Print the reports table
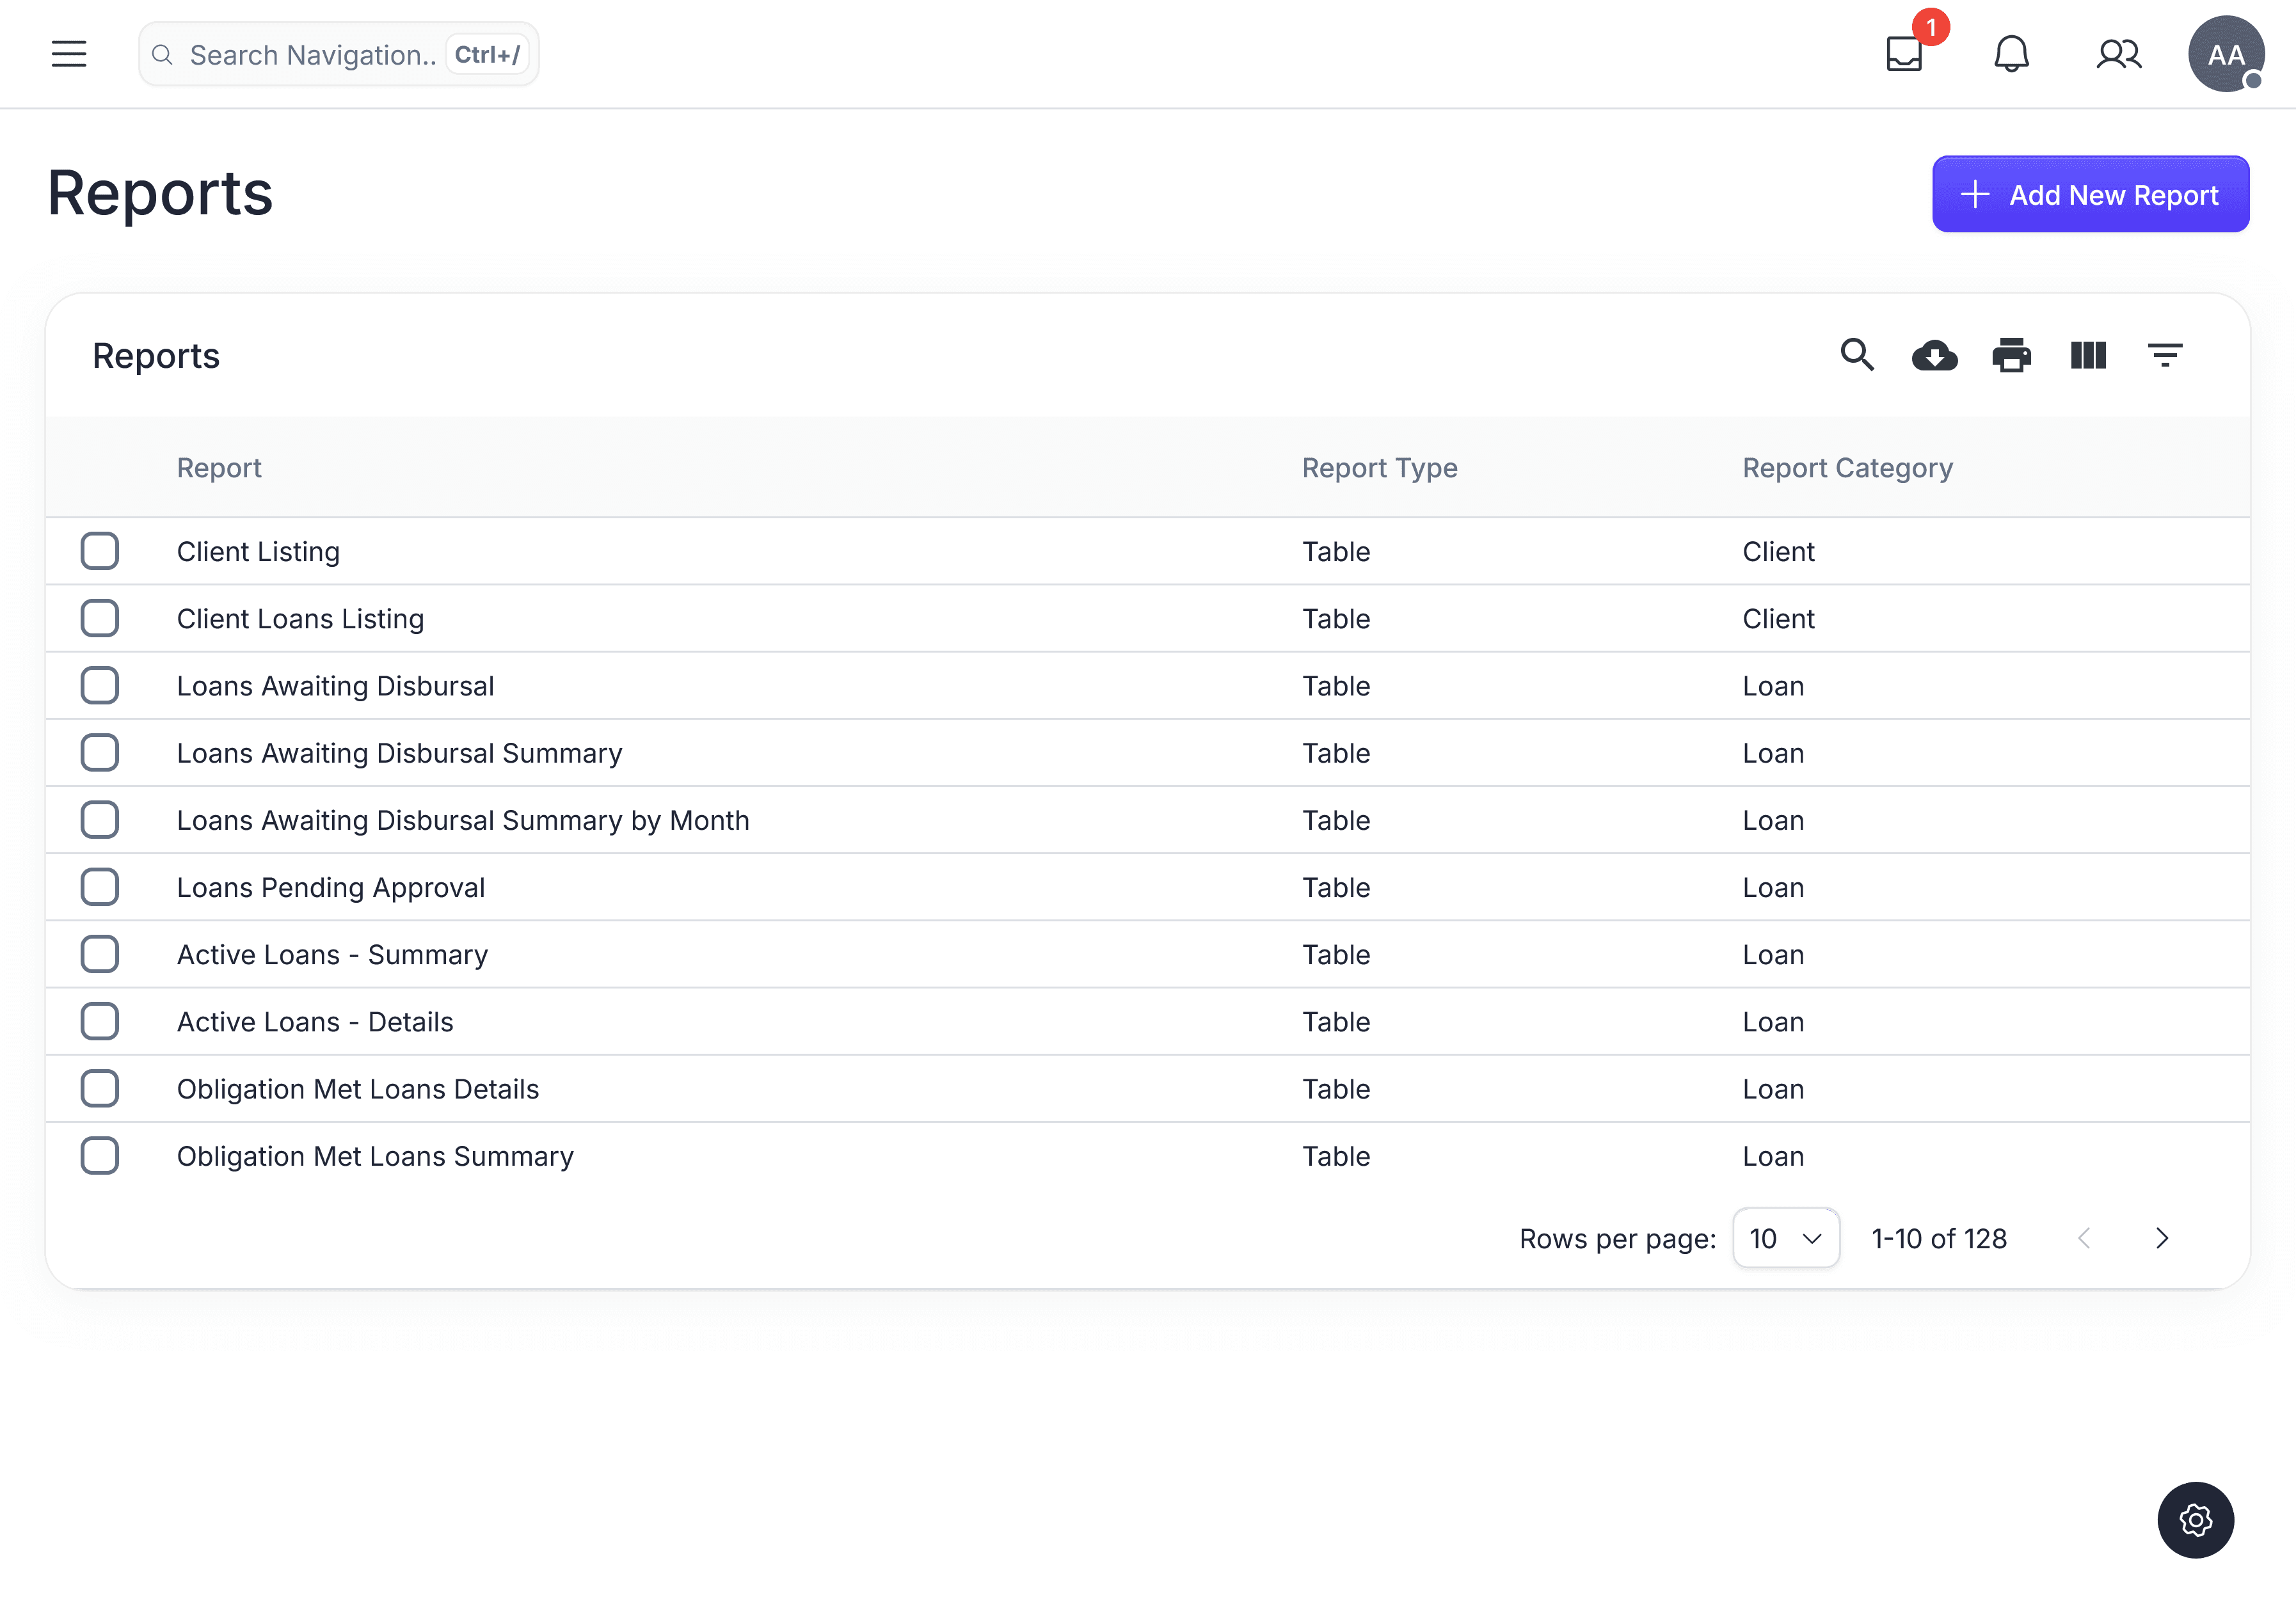The image size is (2296, 1620). [2011, 355]
